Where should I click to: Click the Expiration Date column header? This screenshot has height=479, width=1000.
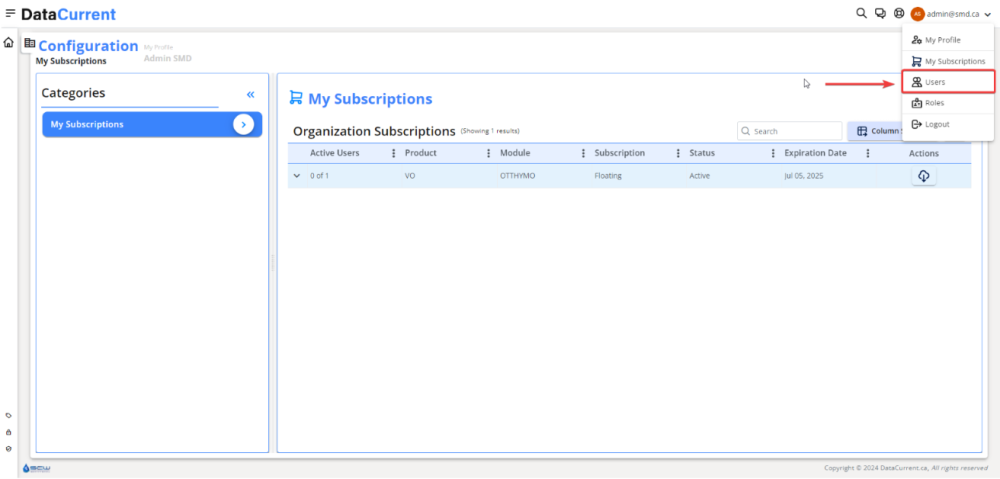coord(816,153)
